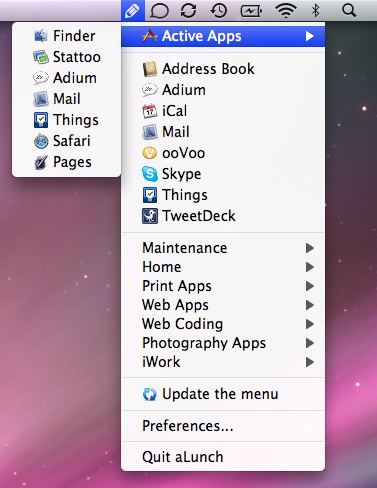
Task: Switch to Safari in Active Apps submenu
Action: click(x=66, y=141)
